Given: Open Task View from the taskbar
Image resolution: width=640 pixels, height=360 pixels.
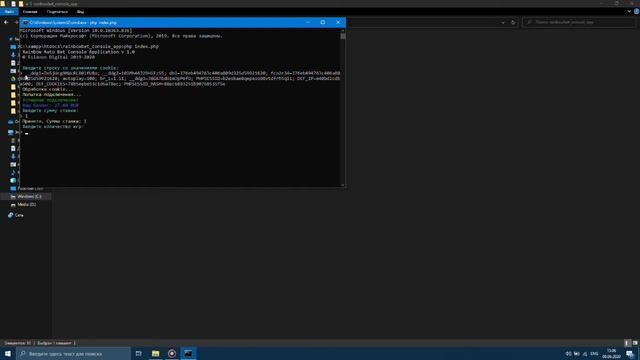Looking at the screenshot, I should click(139, 353).
